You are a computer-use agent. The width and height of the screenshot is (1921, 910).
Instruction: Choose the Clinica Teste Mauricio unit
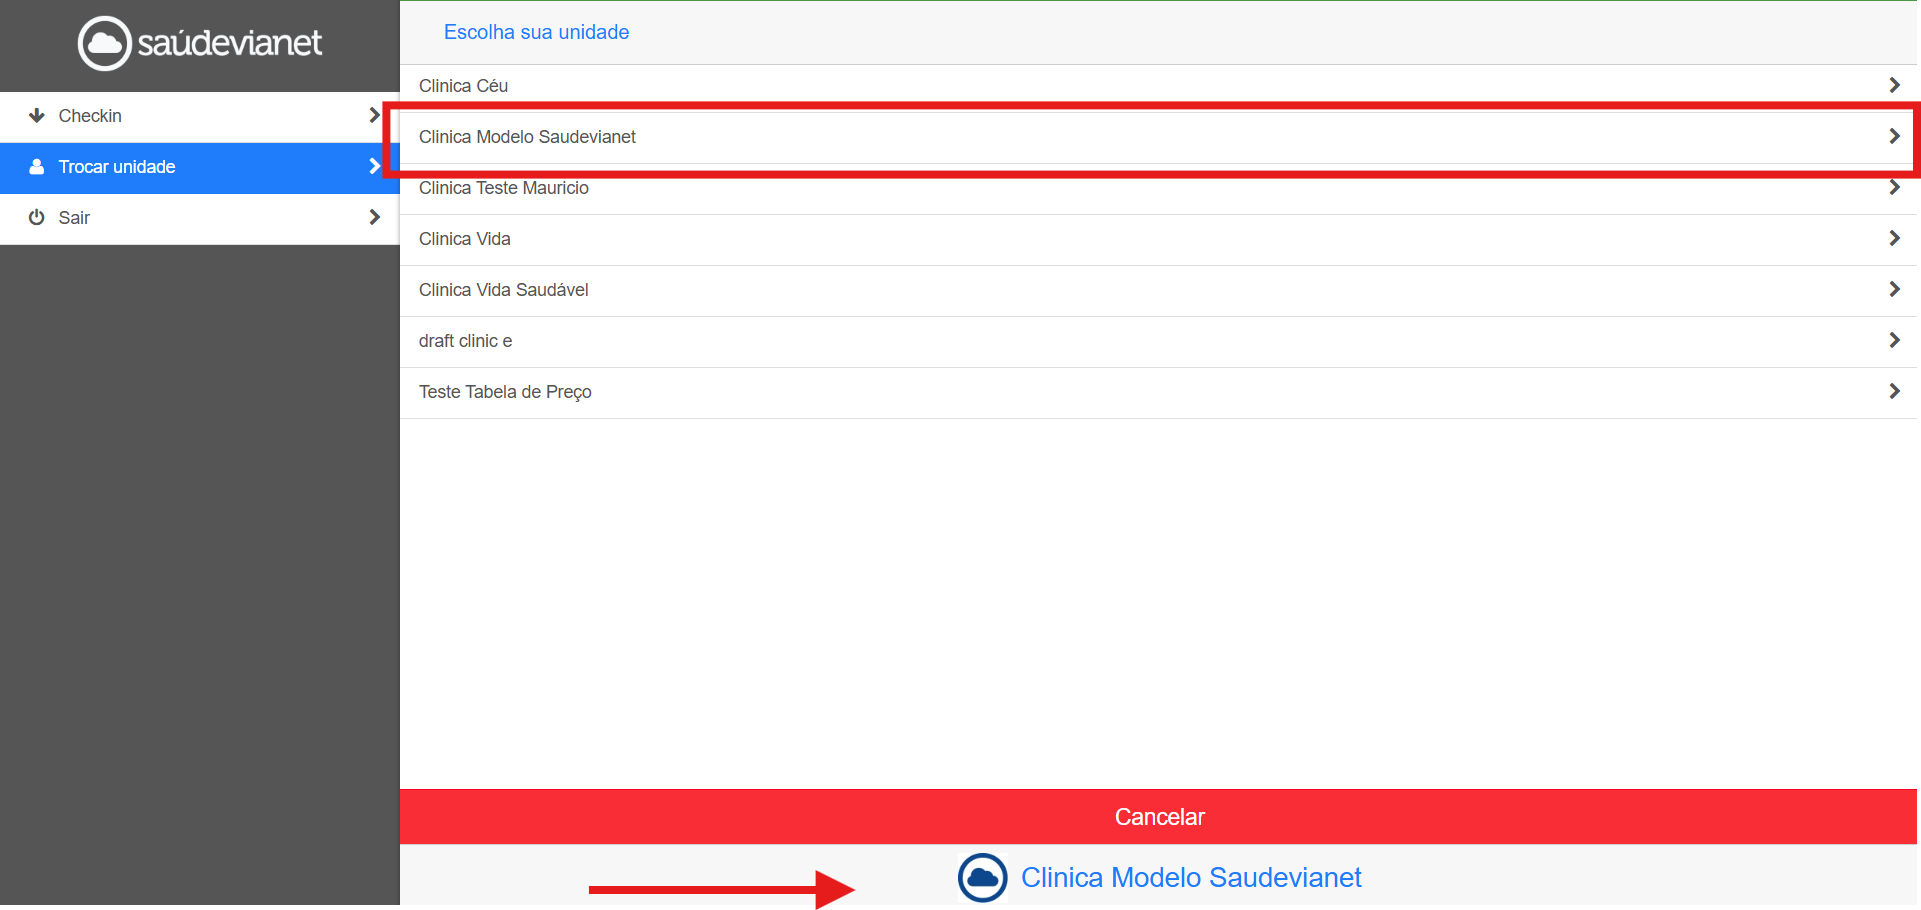point(1158,188)
